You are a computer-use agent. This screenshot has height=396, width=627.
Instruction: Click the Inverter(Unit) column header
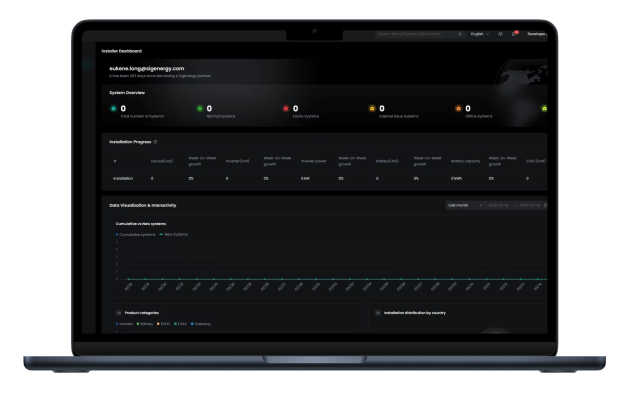pyautogui.click(x=237, y=161)
